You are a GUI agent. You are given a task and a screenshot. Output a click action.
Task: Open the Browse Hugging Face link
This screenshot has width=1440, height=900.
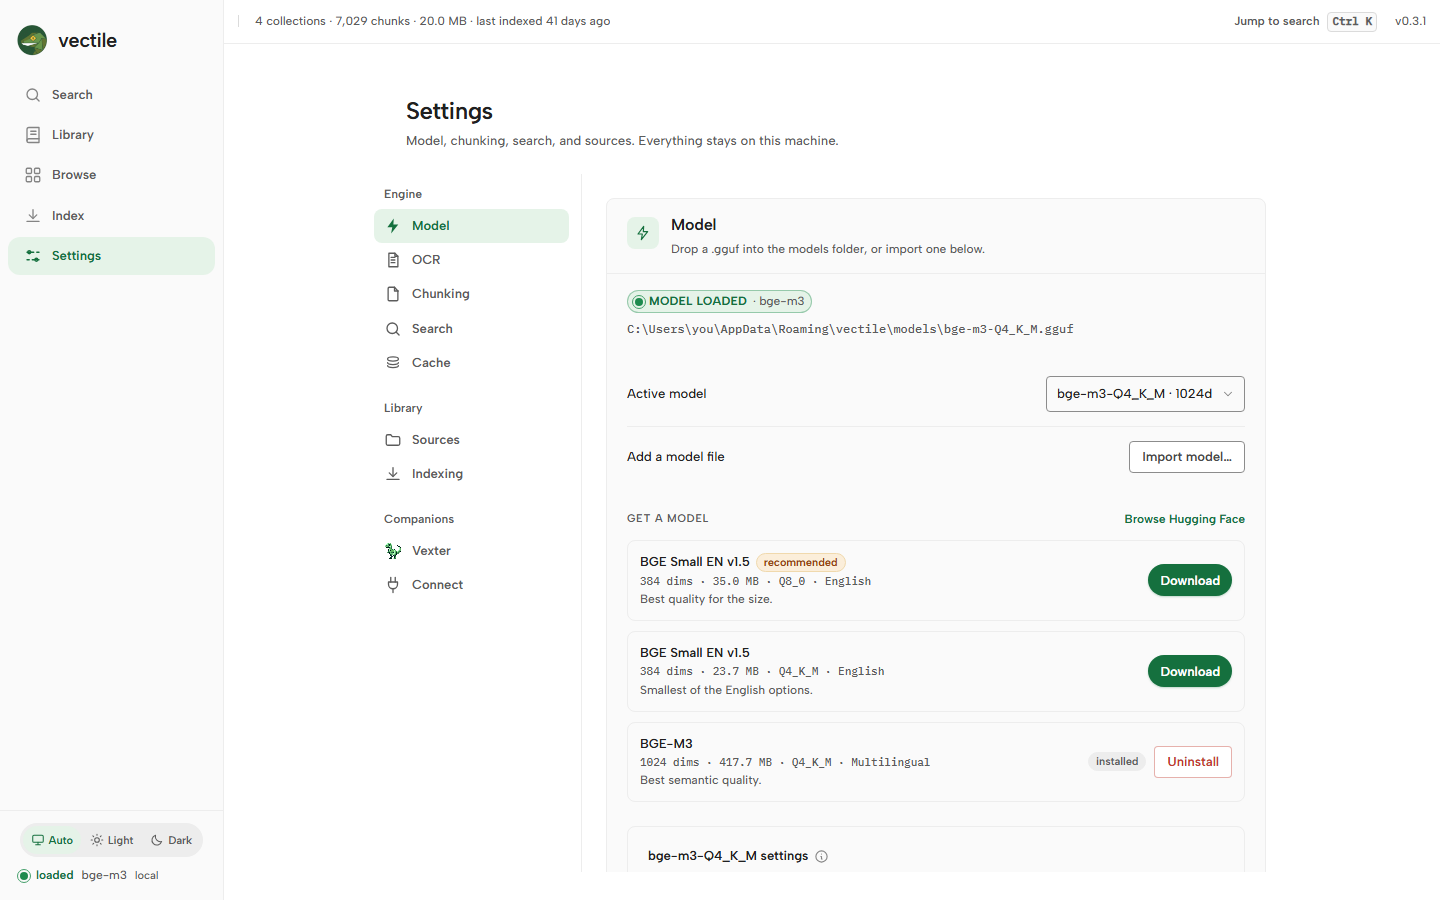tap(1184, 519)
